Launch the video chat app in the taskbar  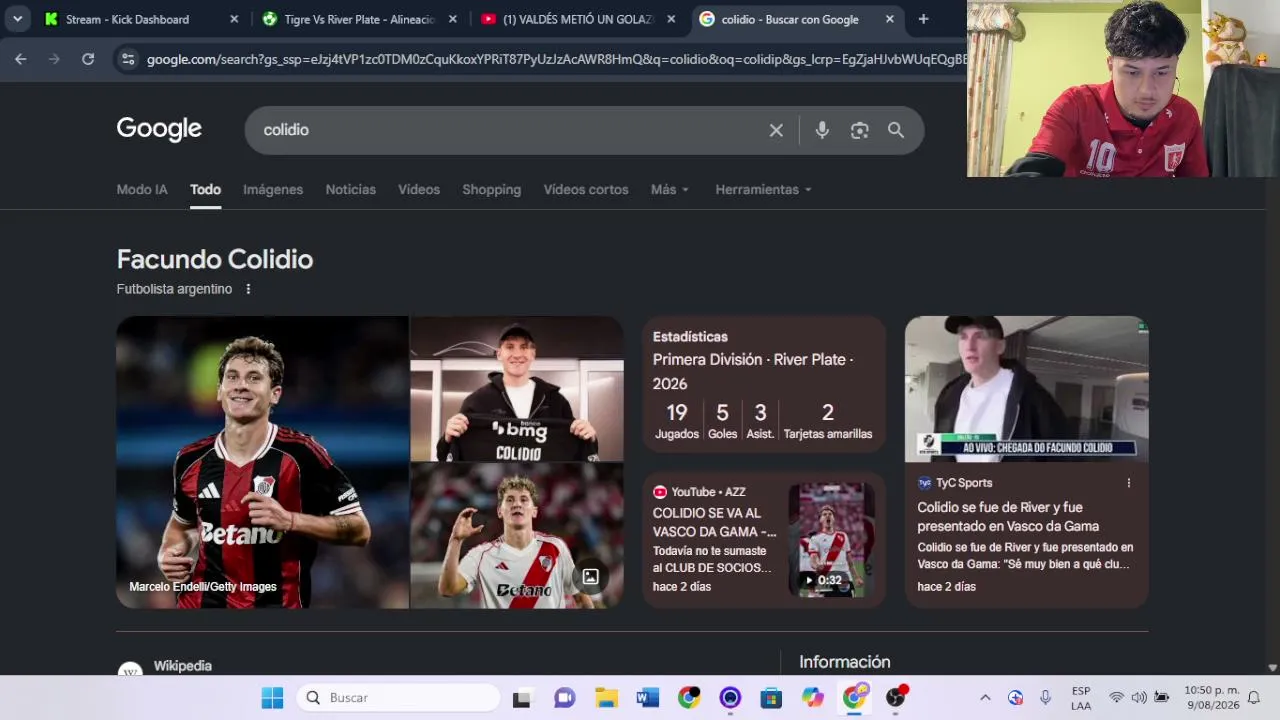tap(564, 698)
